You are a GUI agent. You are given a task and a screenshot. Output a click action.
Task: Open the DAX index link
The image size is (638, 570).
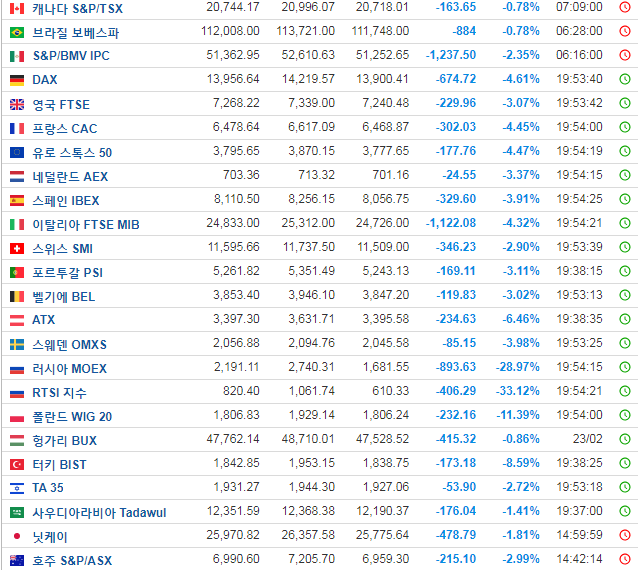pos(45,79)
